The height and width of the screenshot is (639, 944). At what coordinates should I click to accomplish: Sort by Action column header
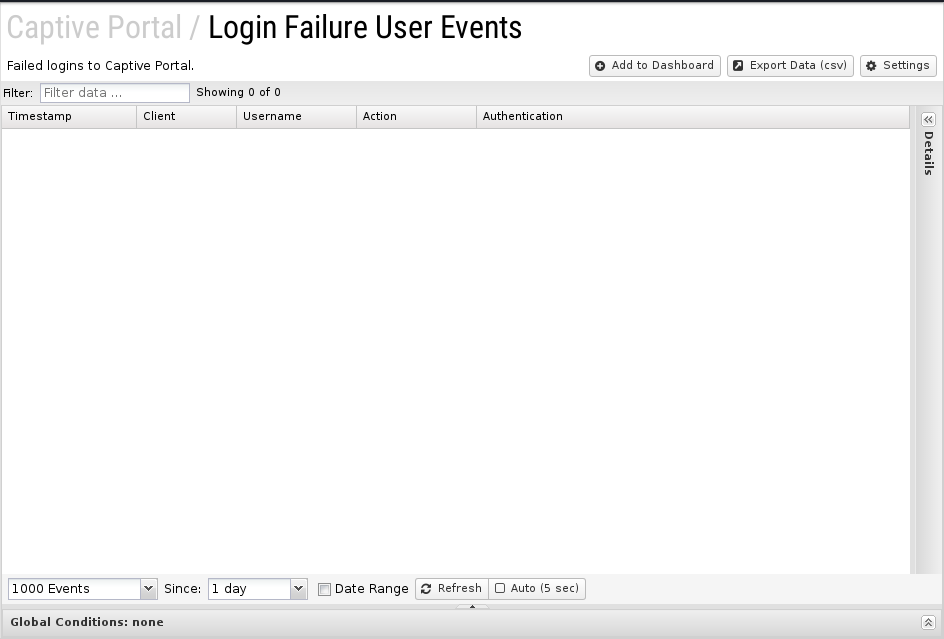(x=416, y=116)
